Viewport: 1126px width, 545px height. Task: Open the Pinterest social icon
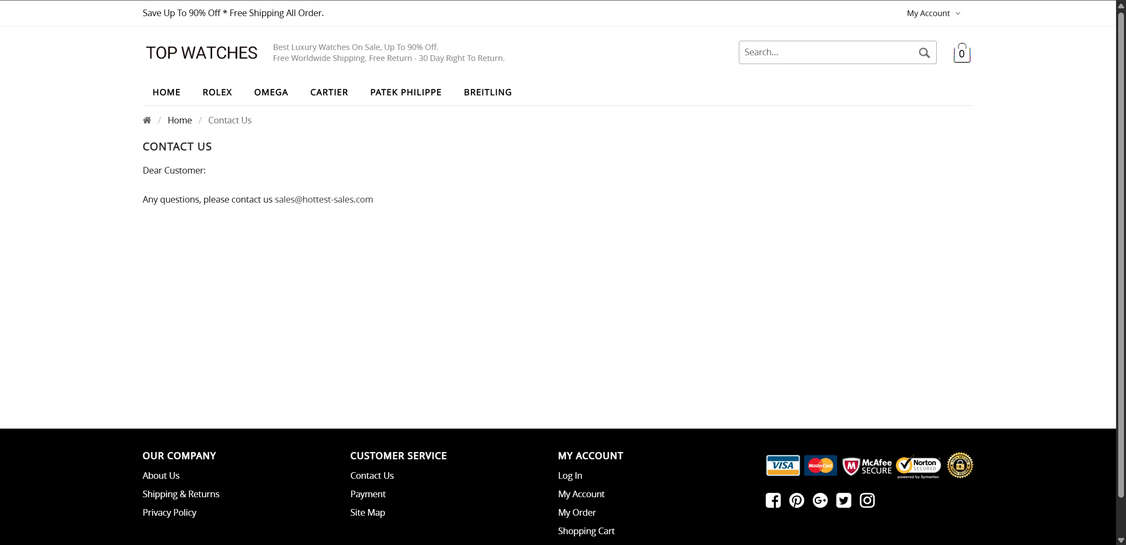click(x=796, y=500)
